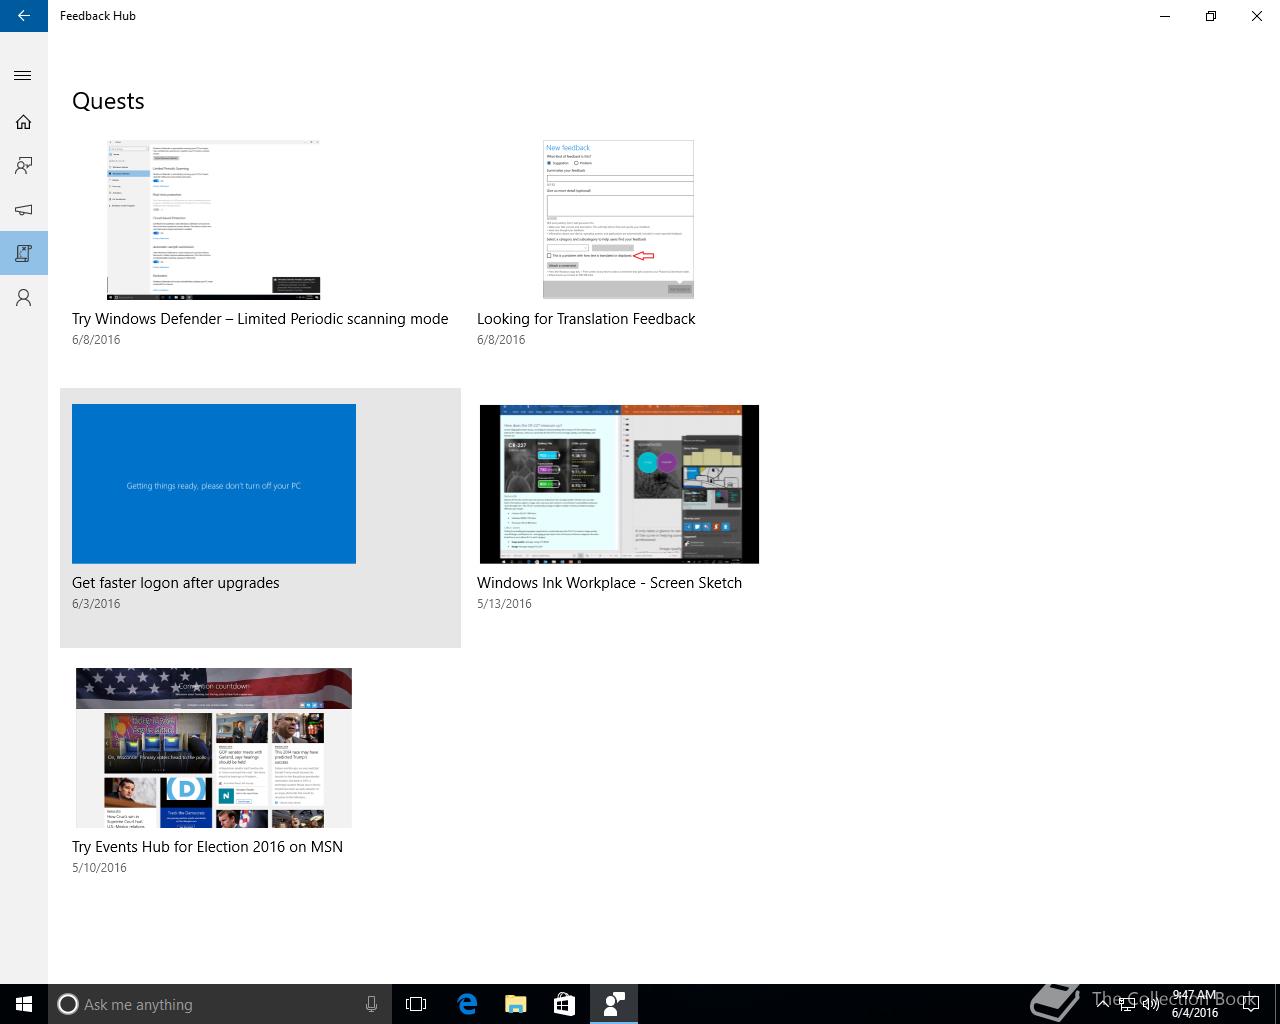This screenshot has height=1024, width=1280.
Task: Restore down the Feedback Hub window
Action: (x=1211, y=16)
